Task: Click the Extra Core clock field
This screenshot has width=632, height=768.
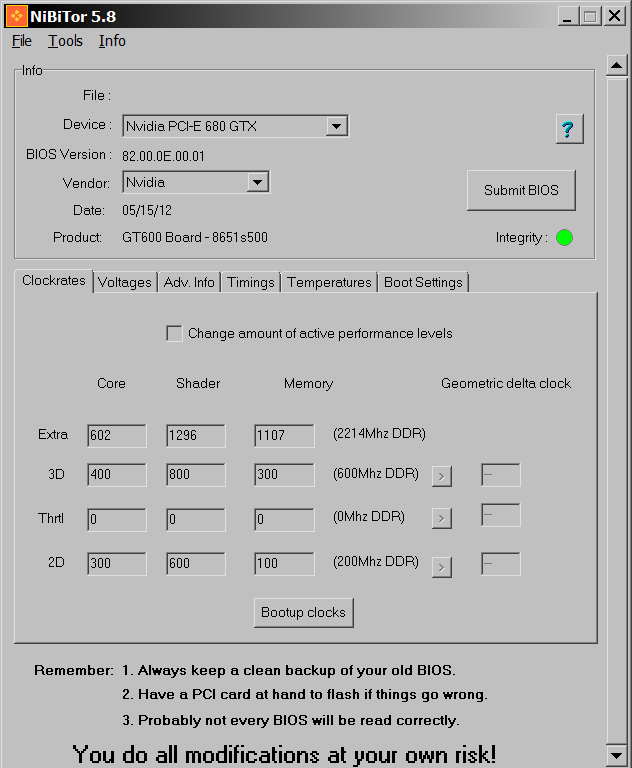Action: [x=116, y=435]
